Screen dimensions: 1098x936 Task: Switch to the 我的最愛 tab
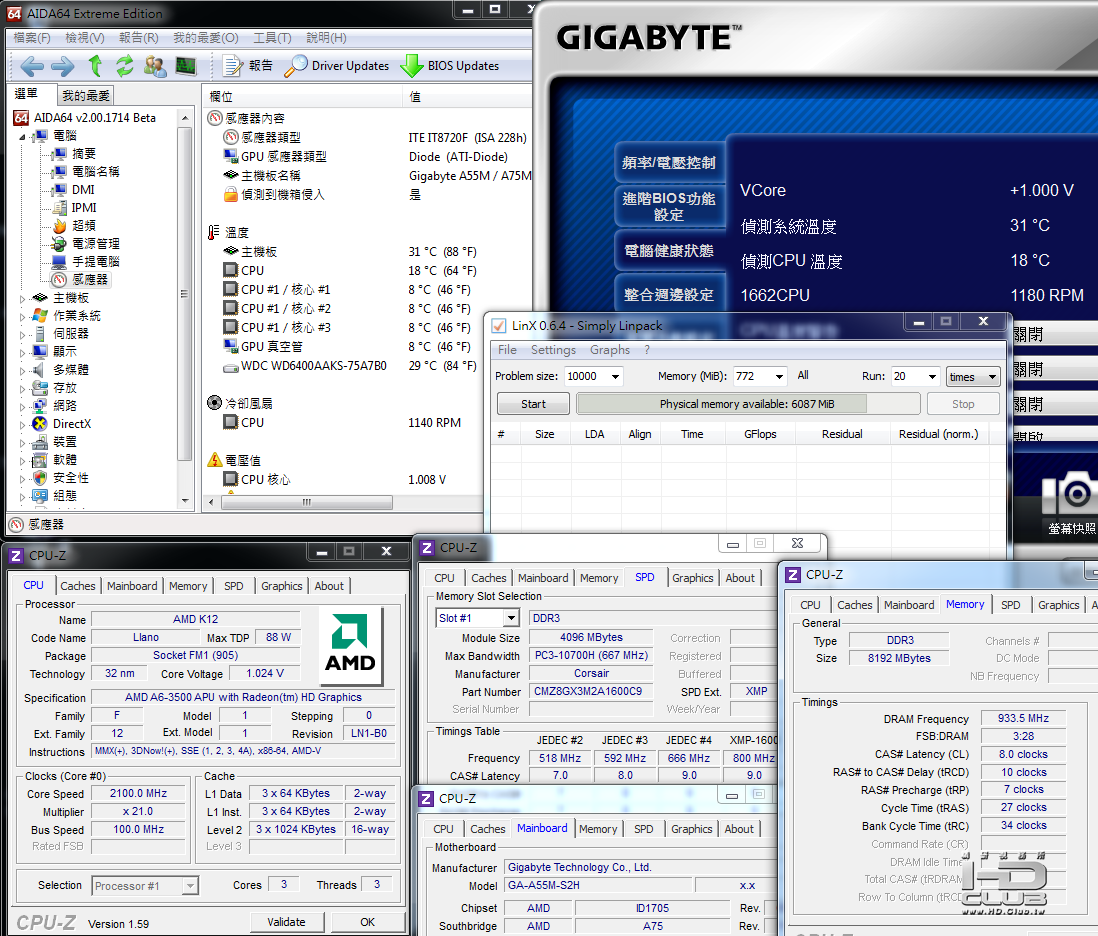pyautogui.click(x=86, y=95)
